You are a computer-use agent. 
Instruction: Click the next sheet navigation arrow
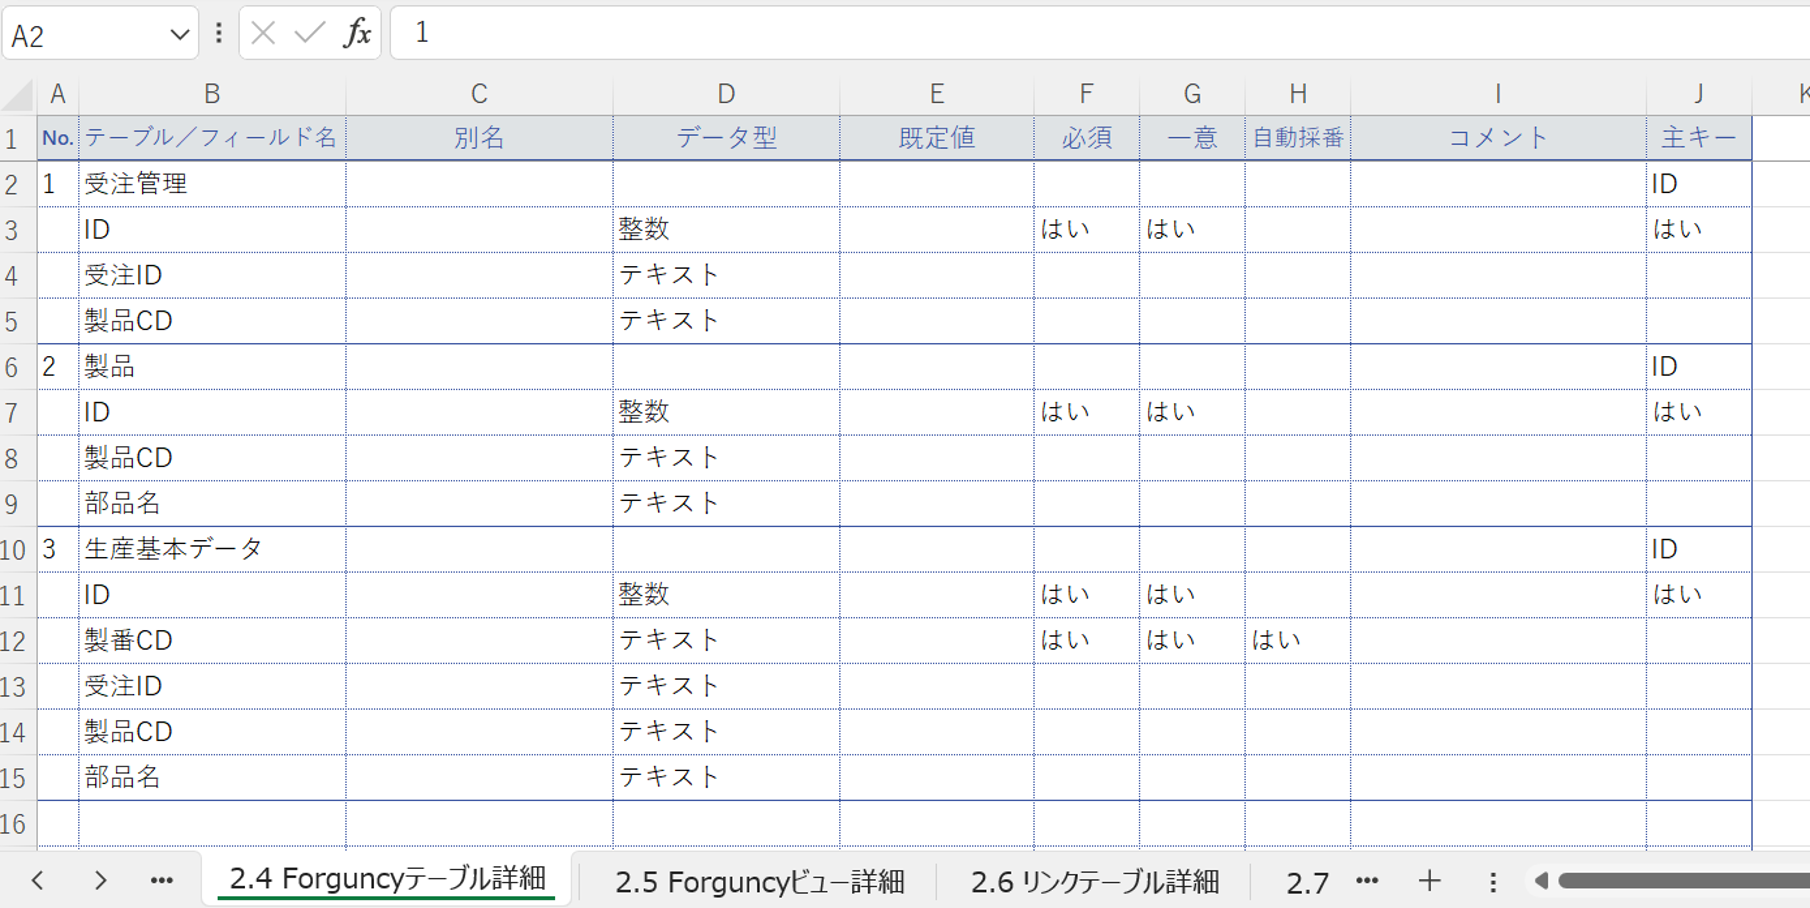click(99, 881)
